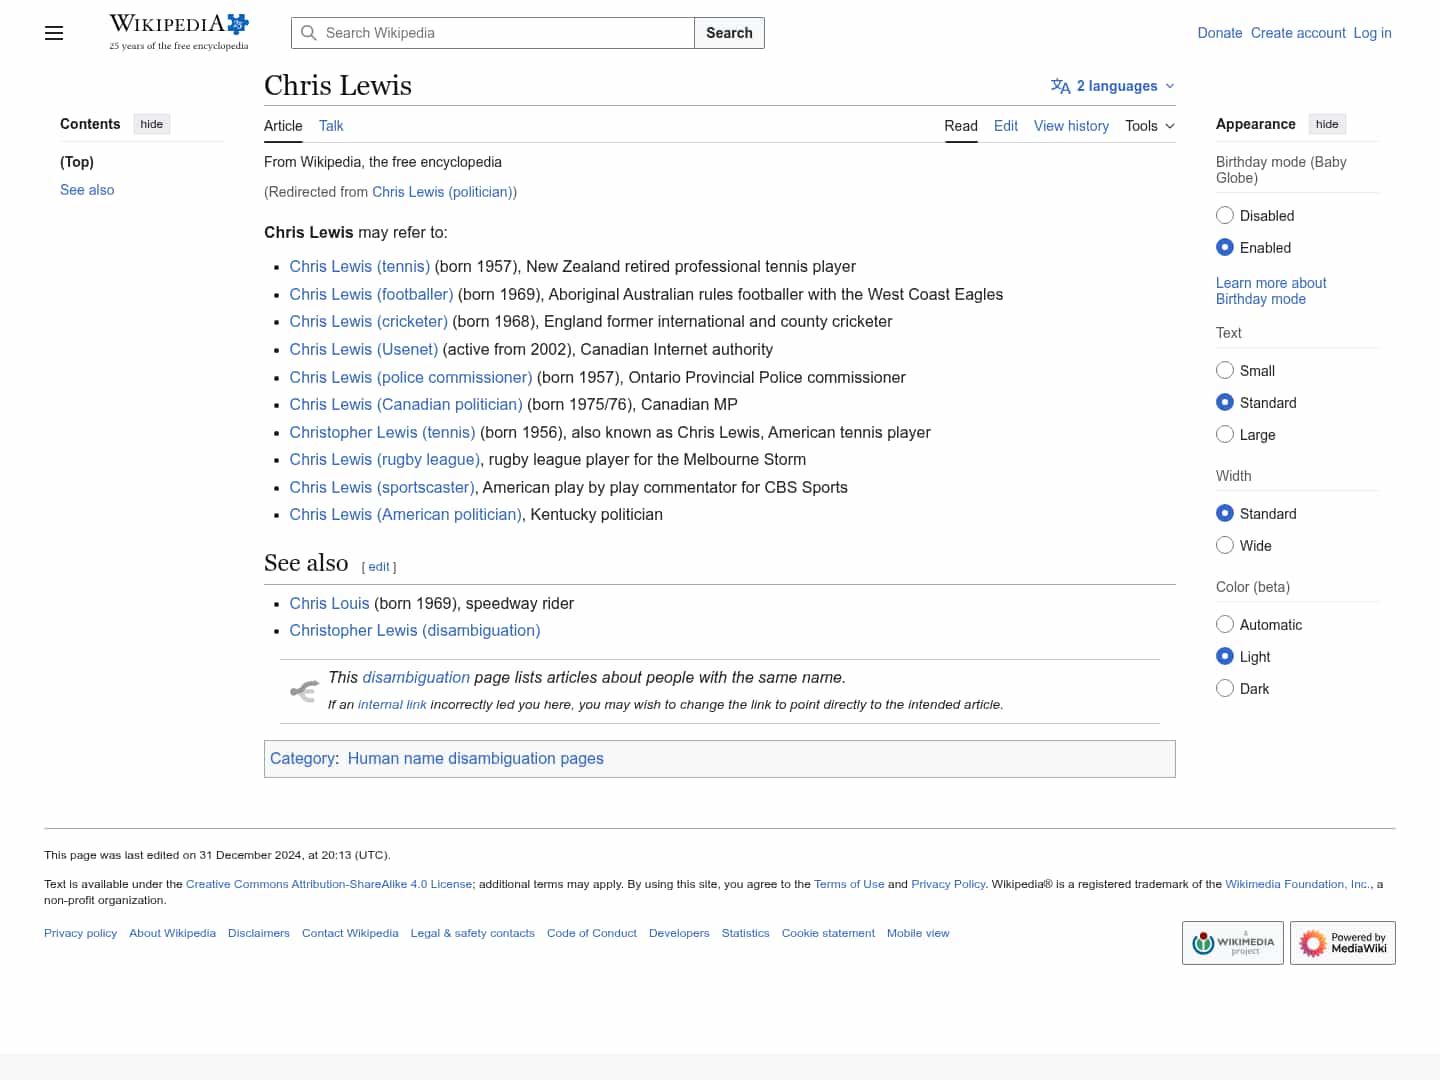Click the magnifying glass search icon
This screenshot has width=1440, height=1080.
[x=309, y=33]
